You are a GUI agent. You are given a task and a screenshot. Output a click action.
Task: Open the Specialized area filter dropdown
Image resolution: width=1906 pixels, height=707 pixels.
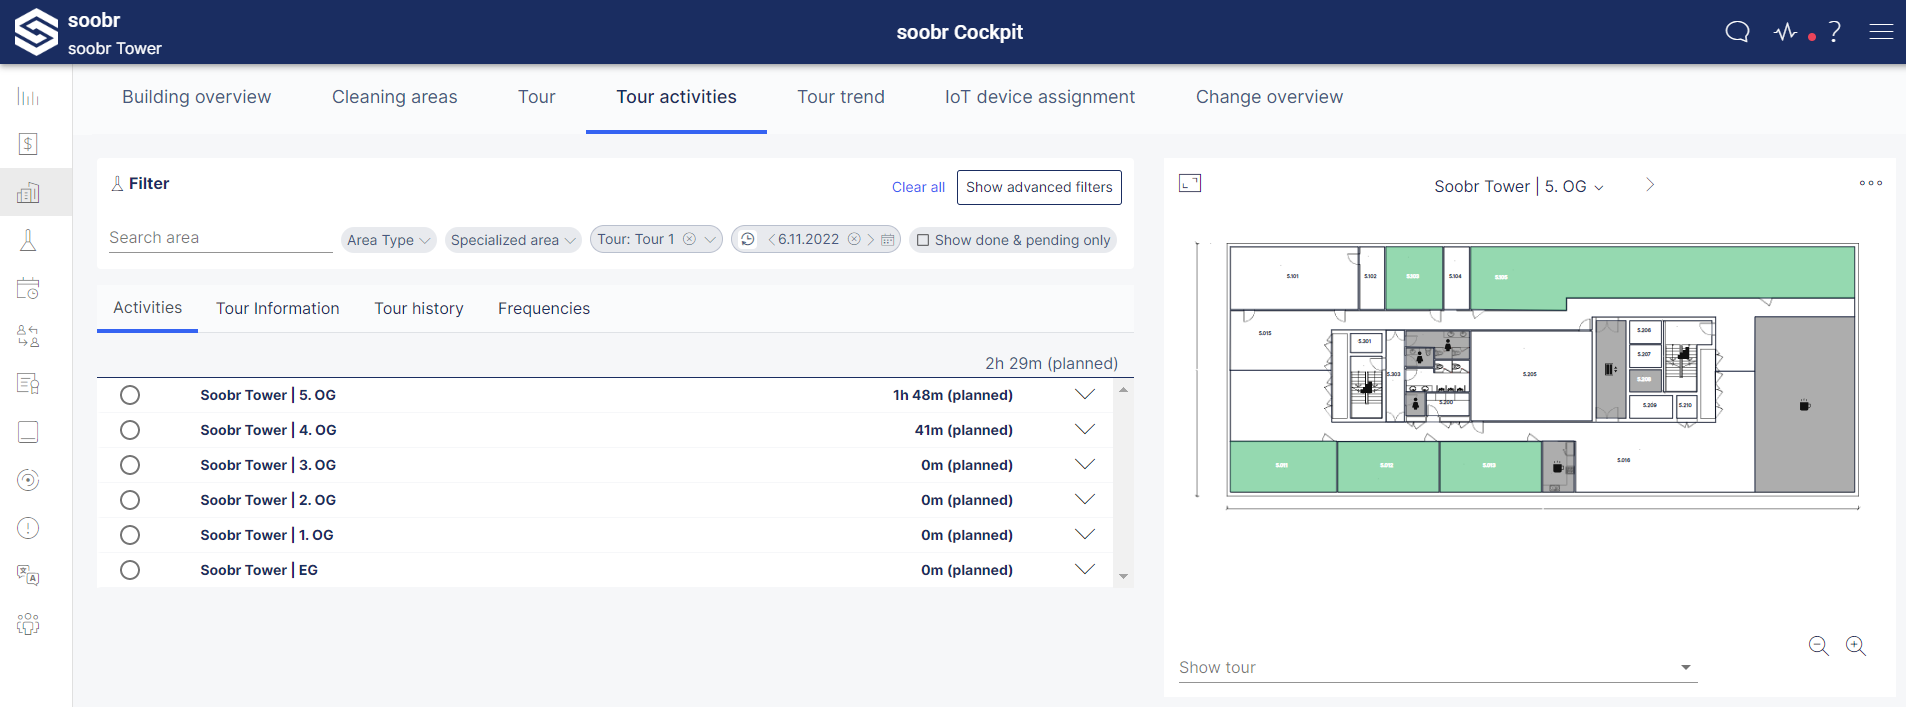[x=513, y=240]
